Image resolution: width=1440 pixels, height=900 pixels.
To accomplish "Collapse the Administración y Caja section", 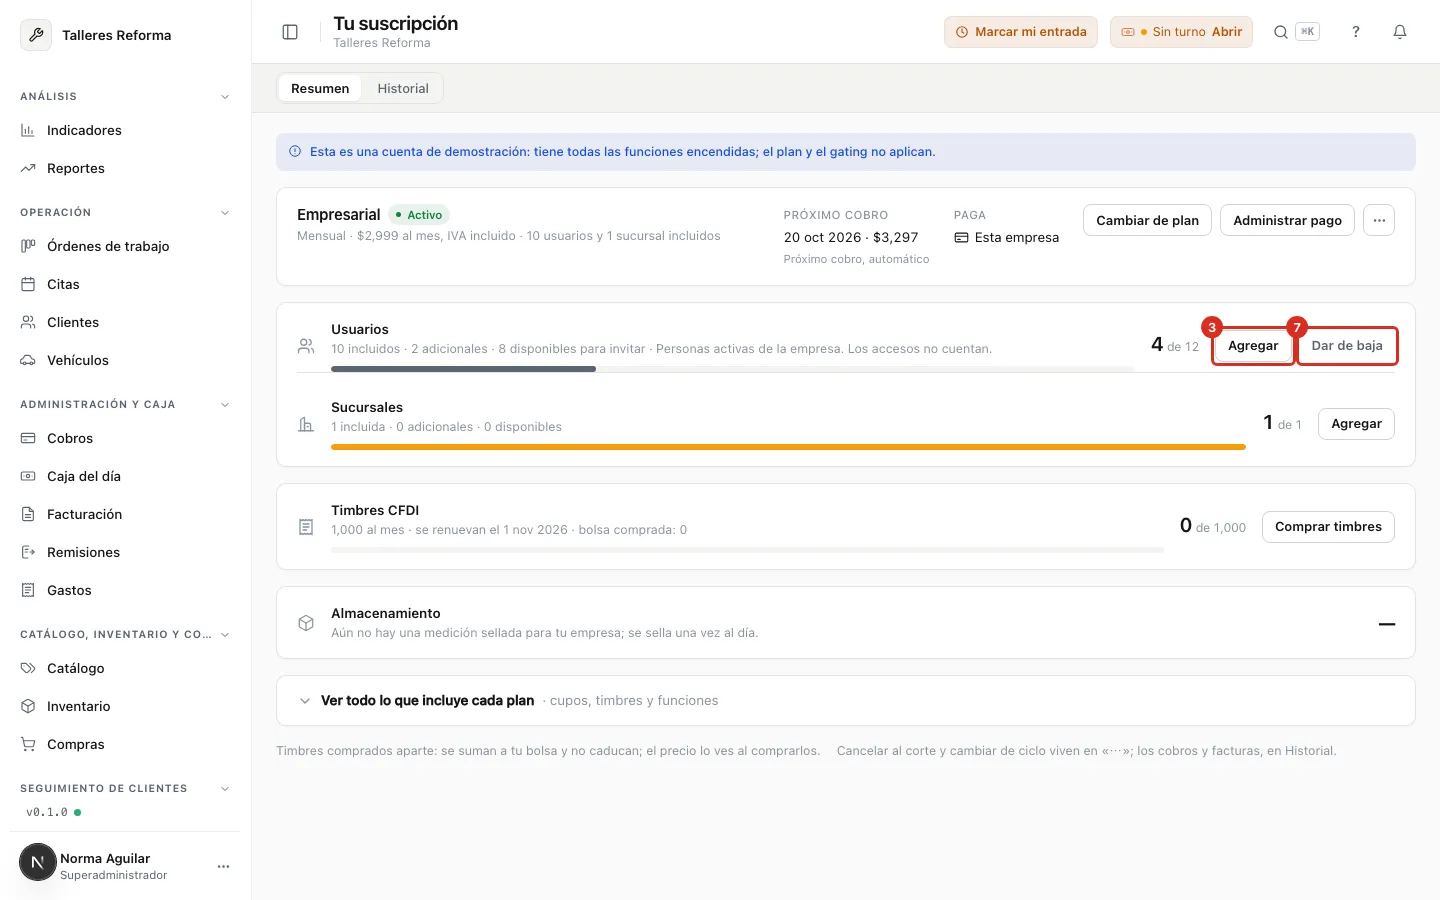I will click(x=225, y=405).
